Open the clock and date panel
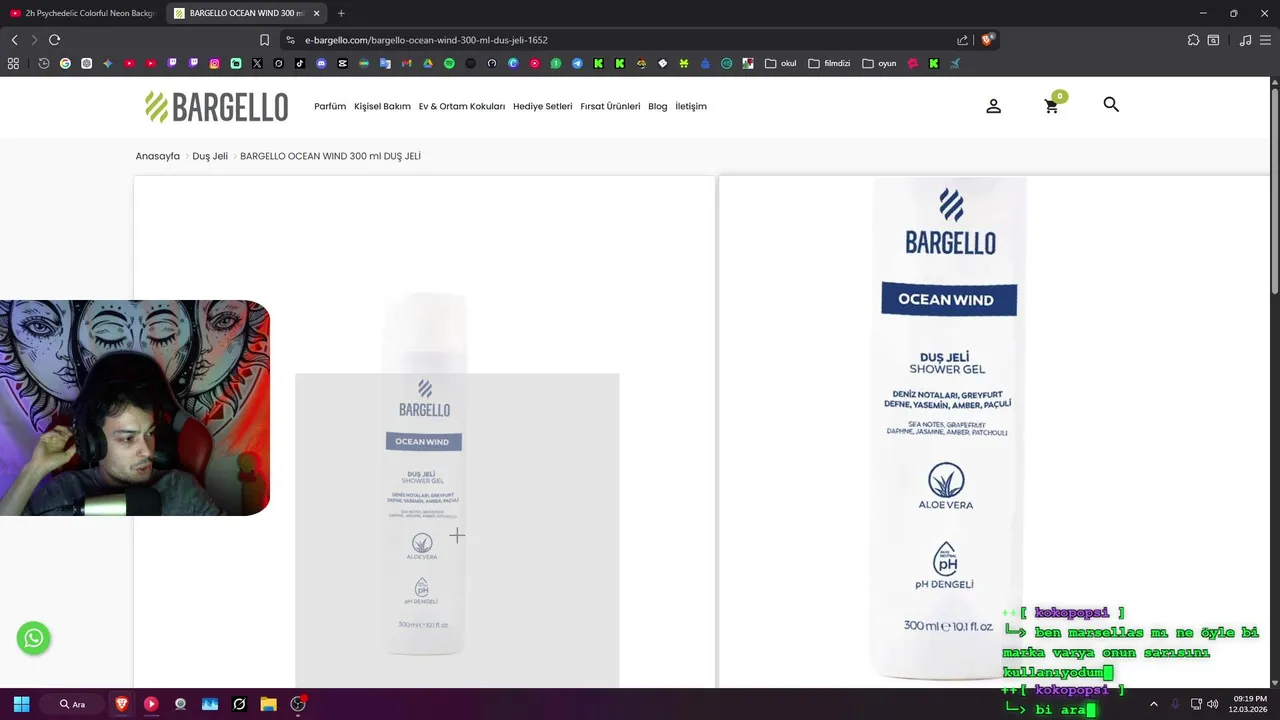 [x=1250, y=704]
